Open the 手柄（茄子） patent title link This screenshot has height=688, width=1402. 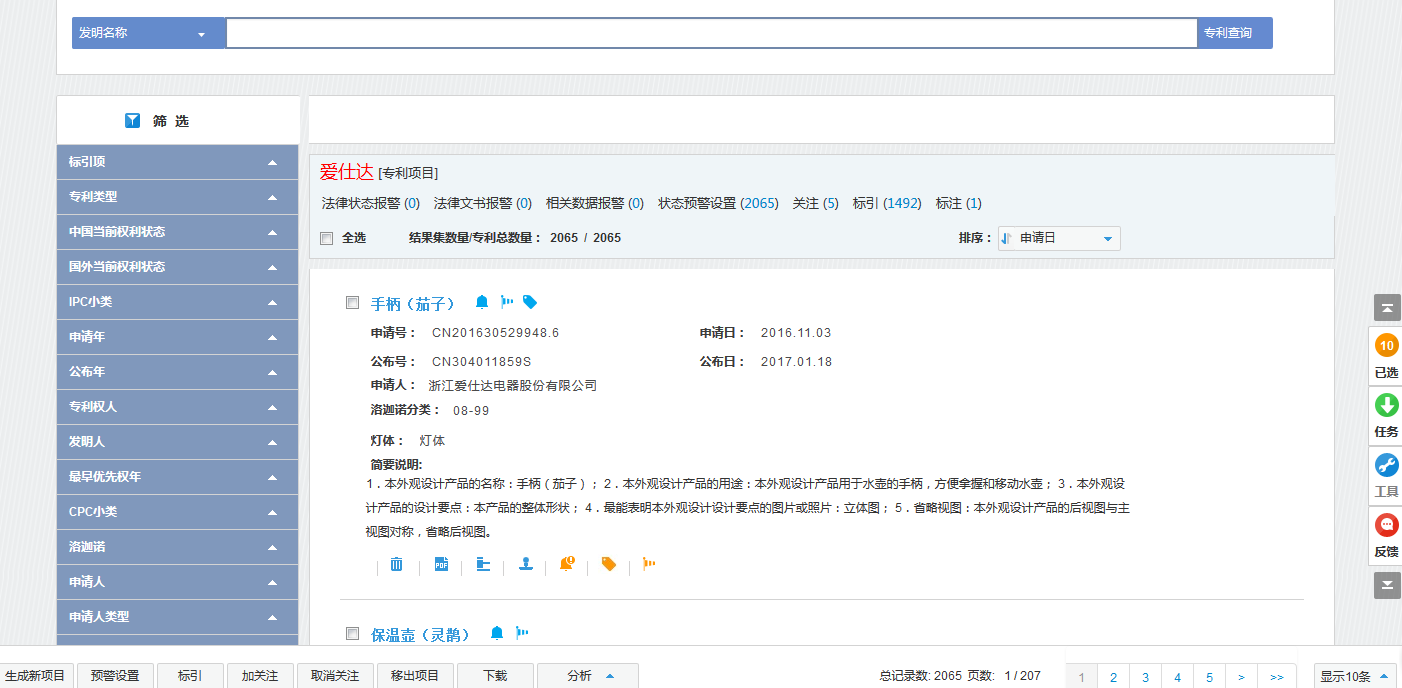click(413, 304)
